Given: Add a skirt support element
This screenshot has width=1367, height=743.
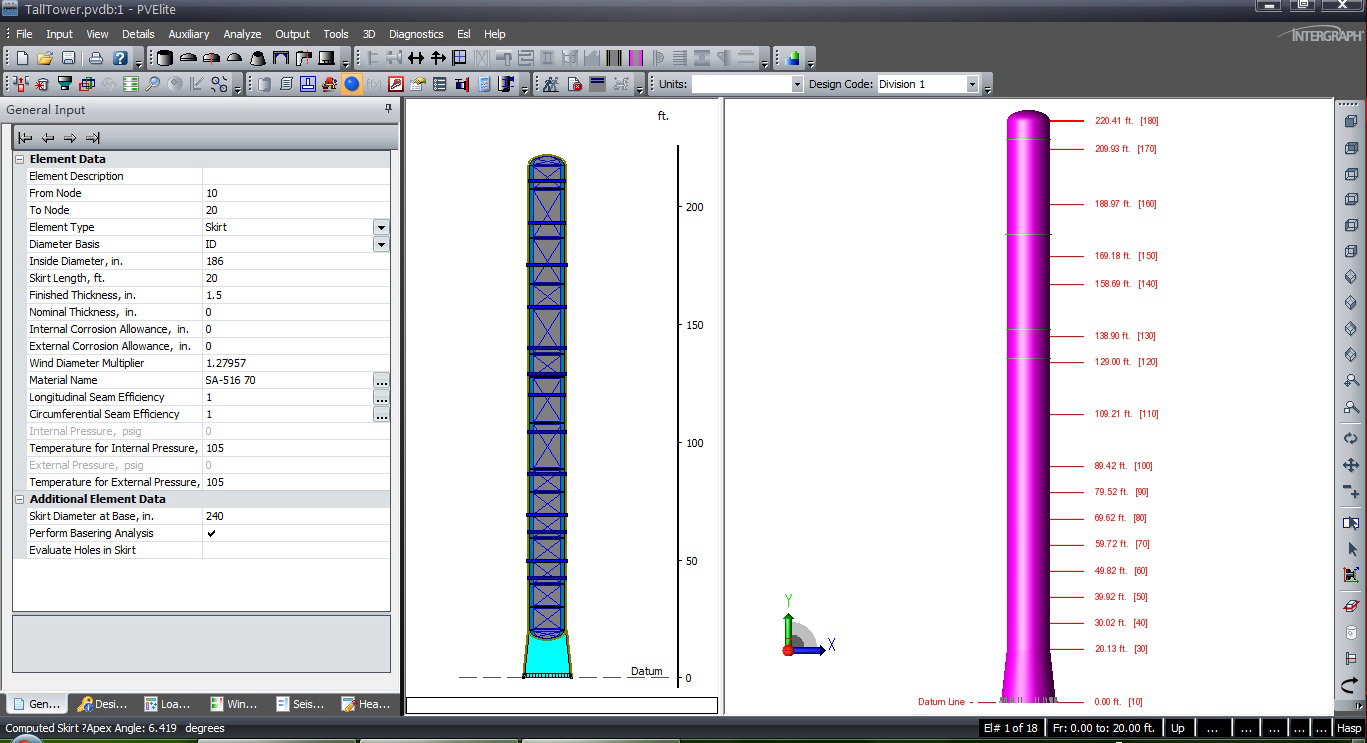Looking at the screenshot, I should coord(326,58).
